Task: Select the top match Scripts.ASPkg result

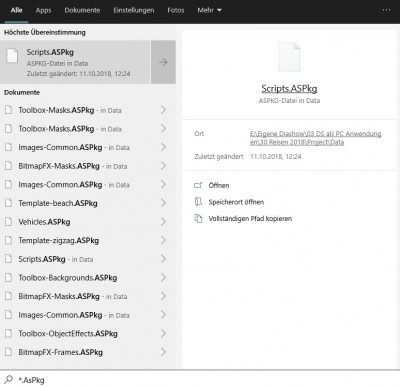Action: coord(75,62)
